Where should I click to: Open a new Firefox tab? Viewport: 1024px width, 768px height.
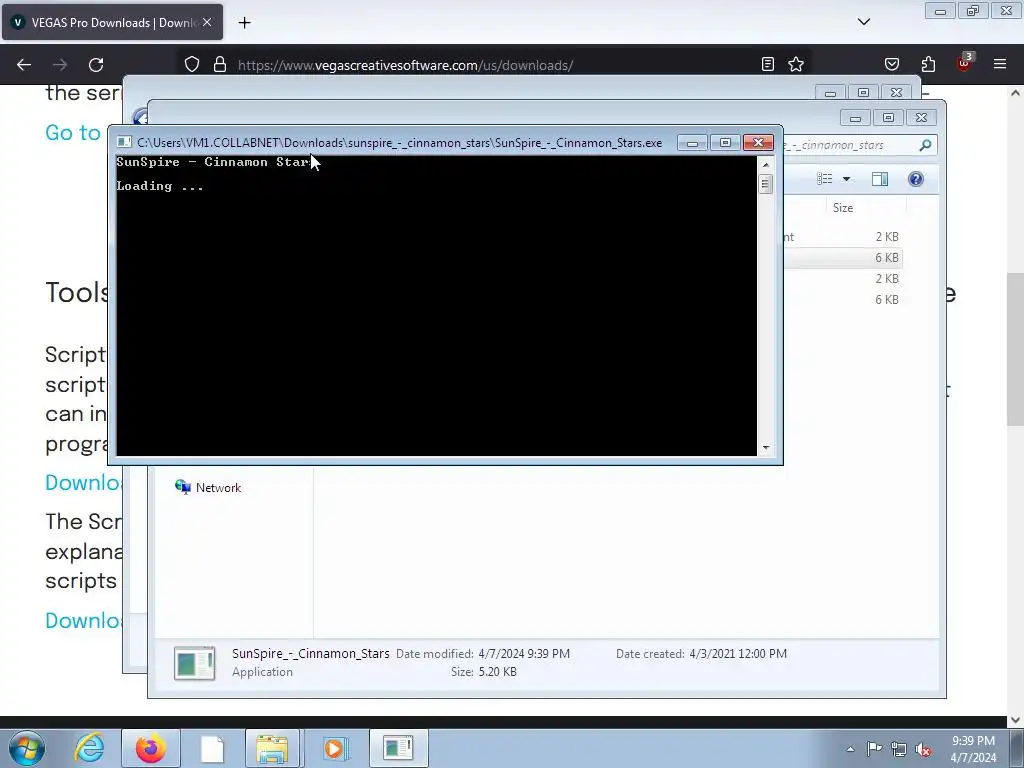[244, 23]
